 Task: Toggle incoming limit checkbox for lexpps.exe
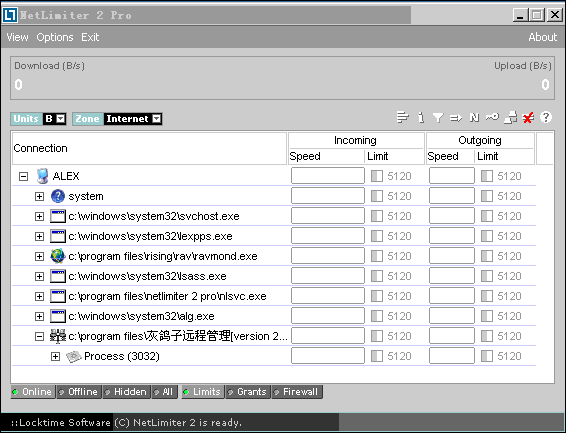click(376, 236)
